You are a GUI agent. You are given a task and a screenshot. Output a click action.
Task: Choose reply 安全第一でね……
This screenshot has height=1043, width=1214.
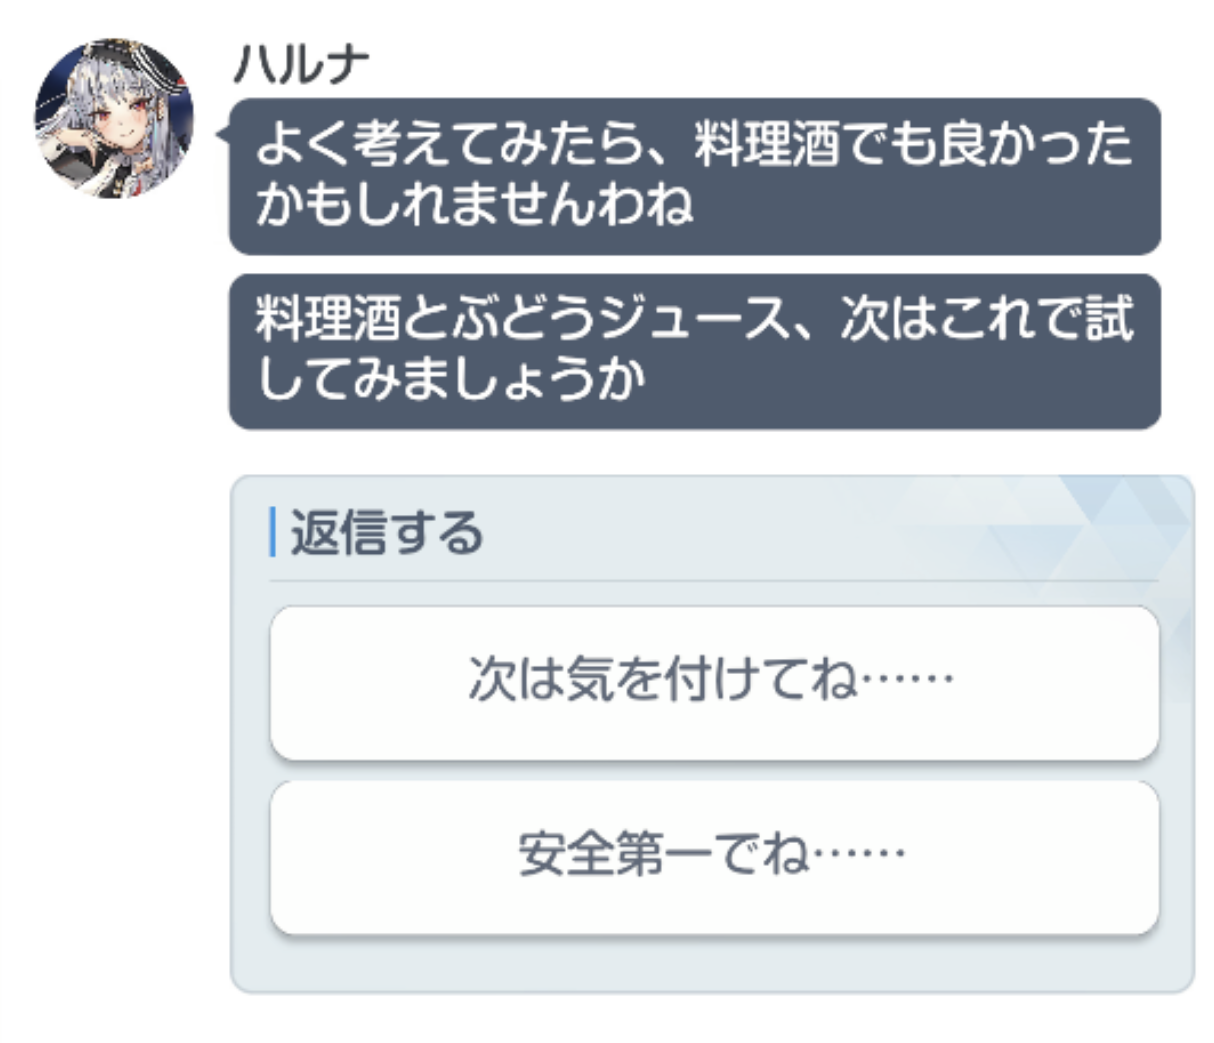point(714,857)
